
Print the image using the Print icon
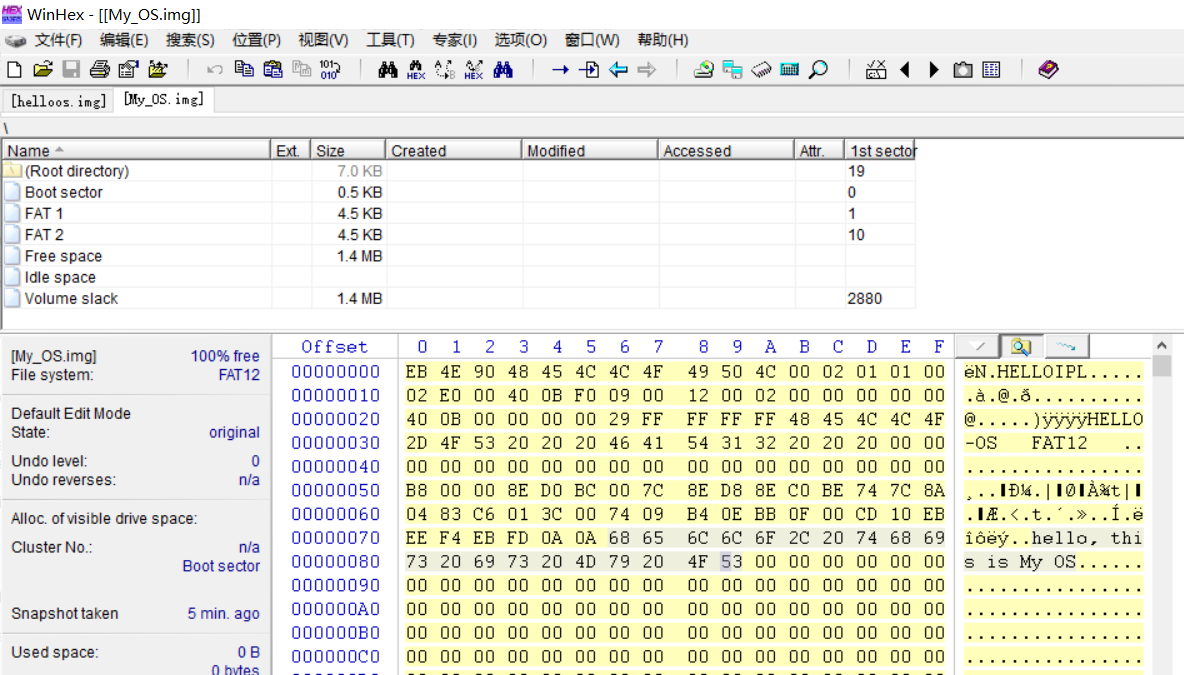(99, 69)
